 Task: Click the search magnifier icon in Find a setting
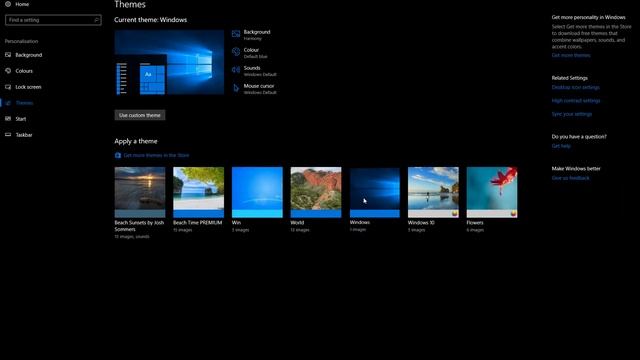pos(96,20)
